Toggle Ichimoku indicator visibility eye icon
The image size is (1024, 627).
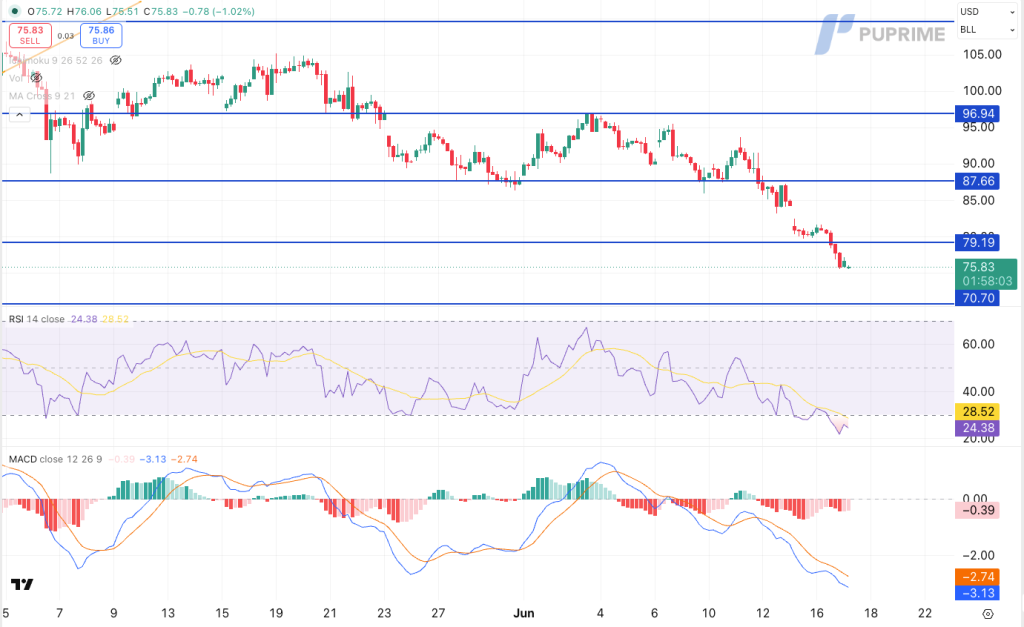(x=116, y=60)
